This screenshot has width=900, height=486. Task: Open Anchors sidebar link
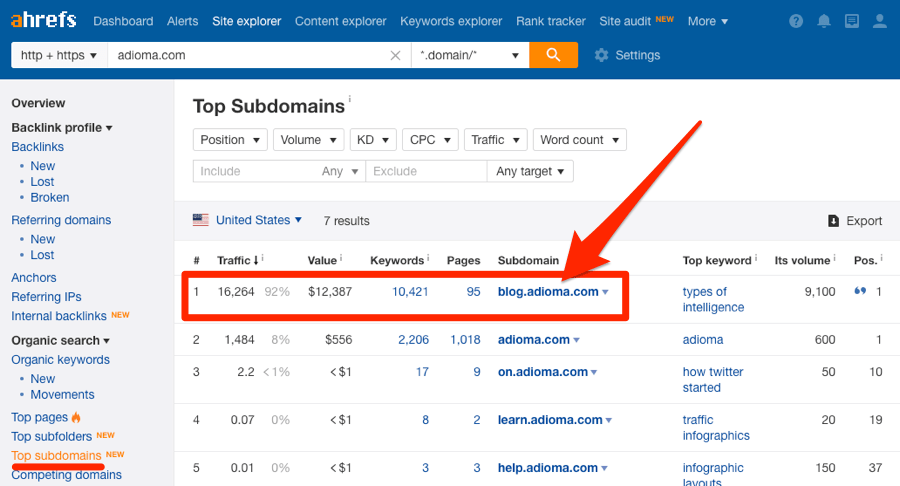point(34,278)
